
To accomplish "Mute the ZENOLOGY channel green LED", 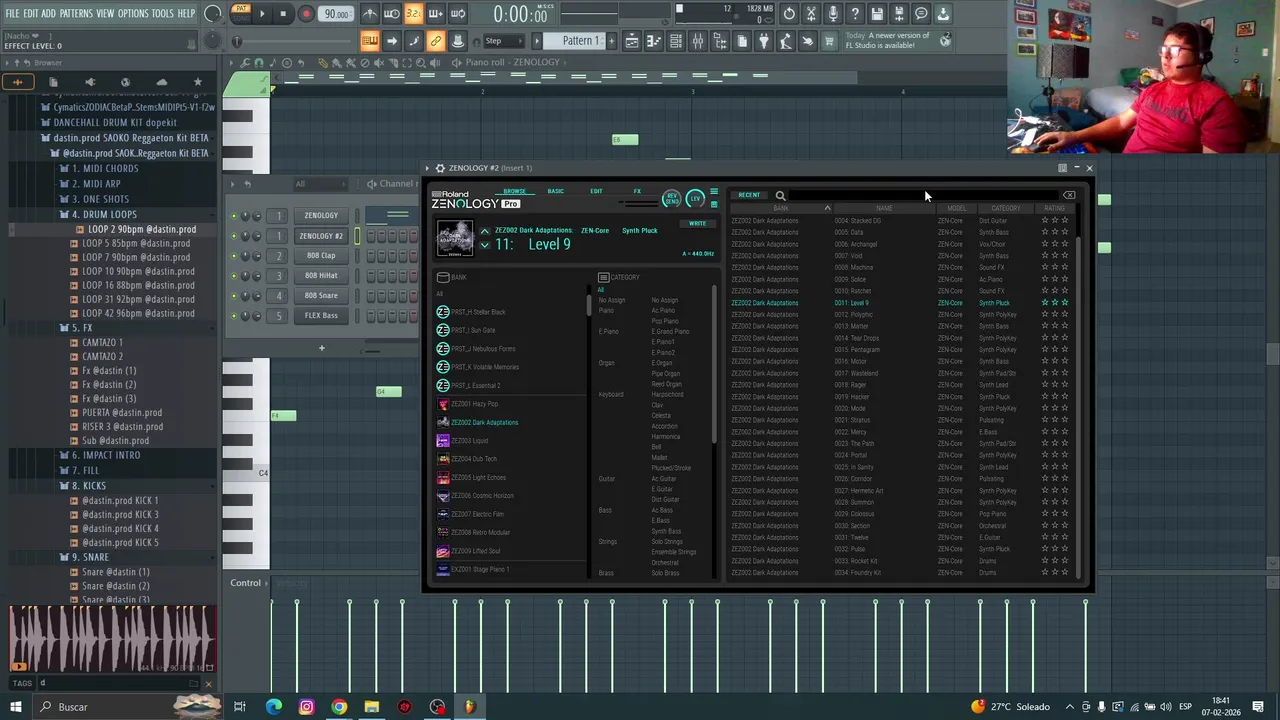I will (234, 215).
